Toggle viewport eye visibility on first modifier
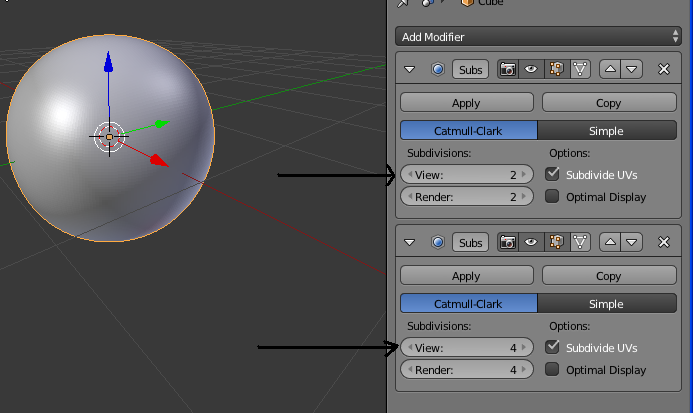The width and height of the screenshot is (693, 413). pyautogui.click(x=531, y=69)
